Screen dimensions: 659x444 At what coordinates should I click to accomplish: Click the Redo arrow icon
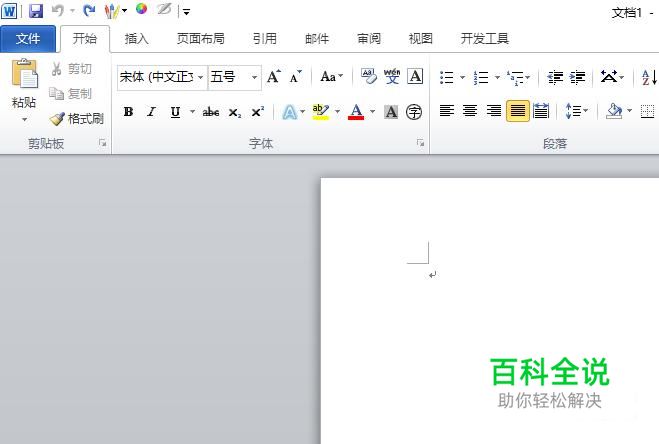(x=89, y=11)
